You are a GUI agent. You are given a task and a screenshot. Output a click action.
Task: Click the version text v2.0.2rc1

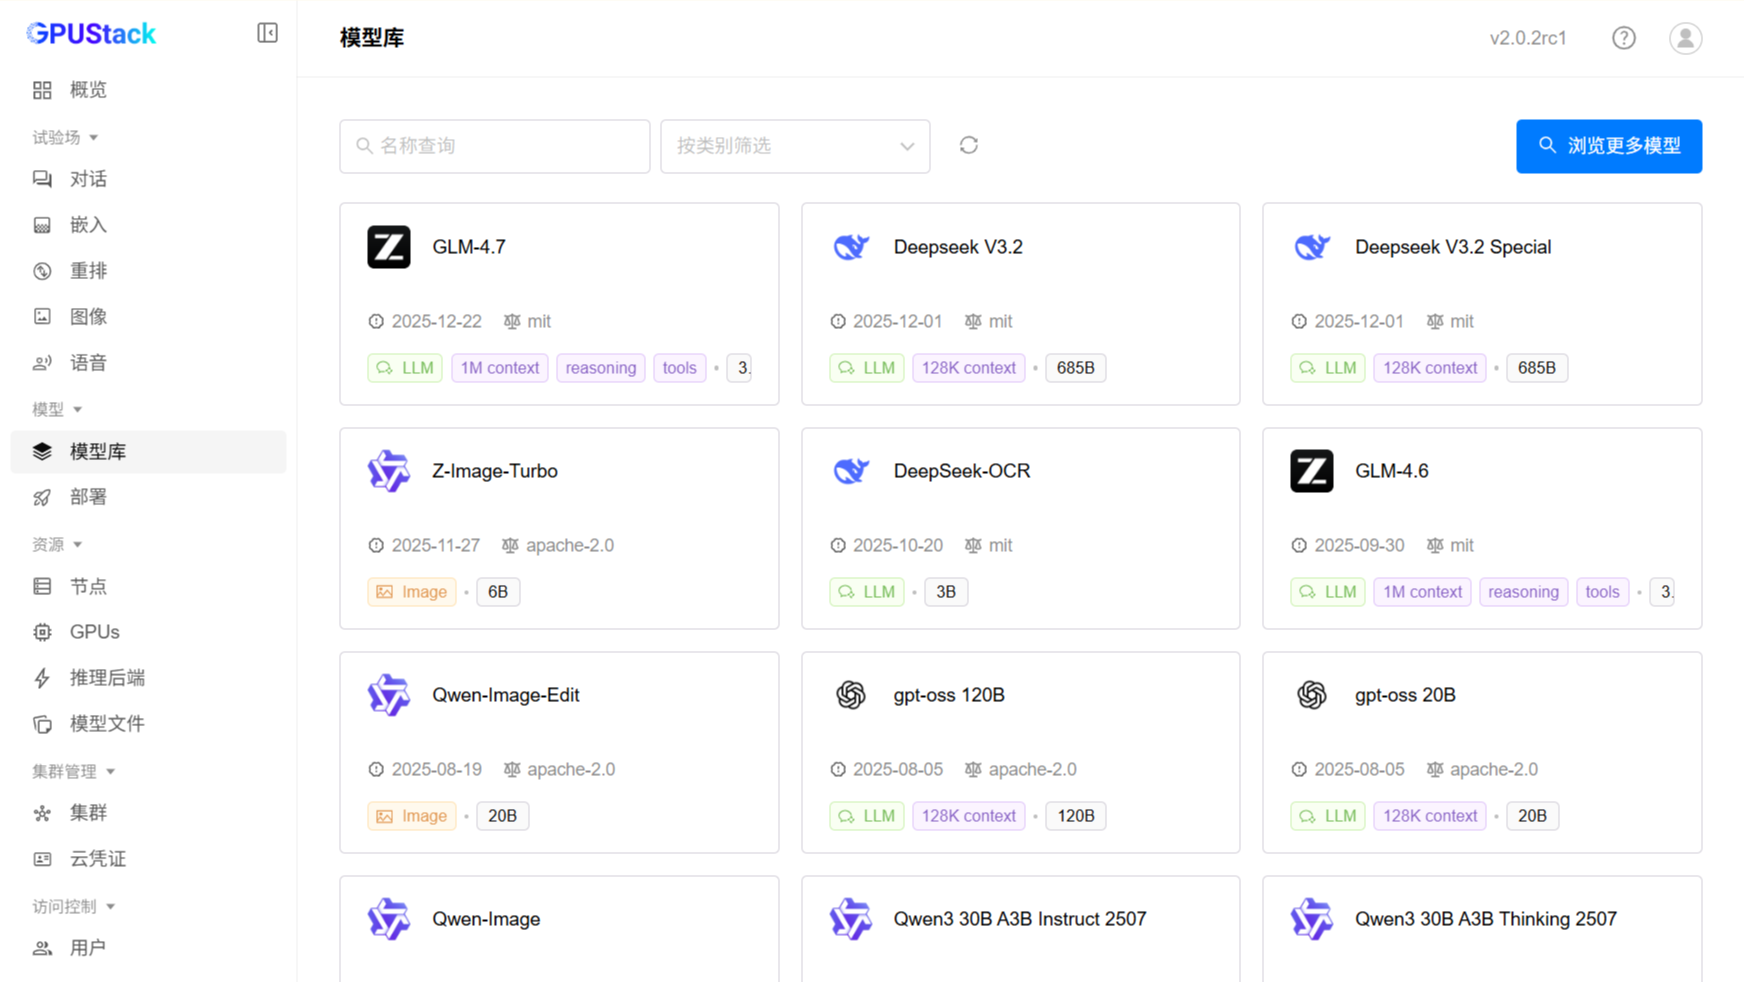pos(1528,38)
